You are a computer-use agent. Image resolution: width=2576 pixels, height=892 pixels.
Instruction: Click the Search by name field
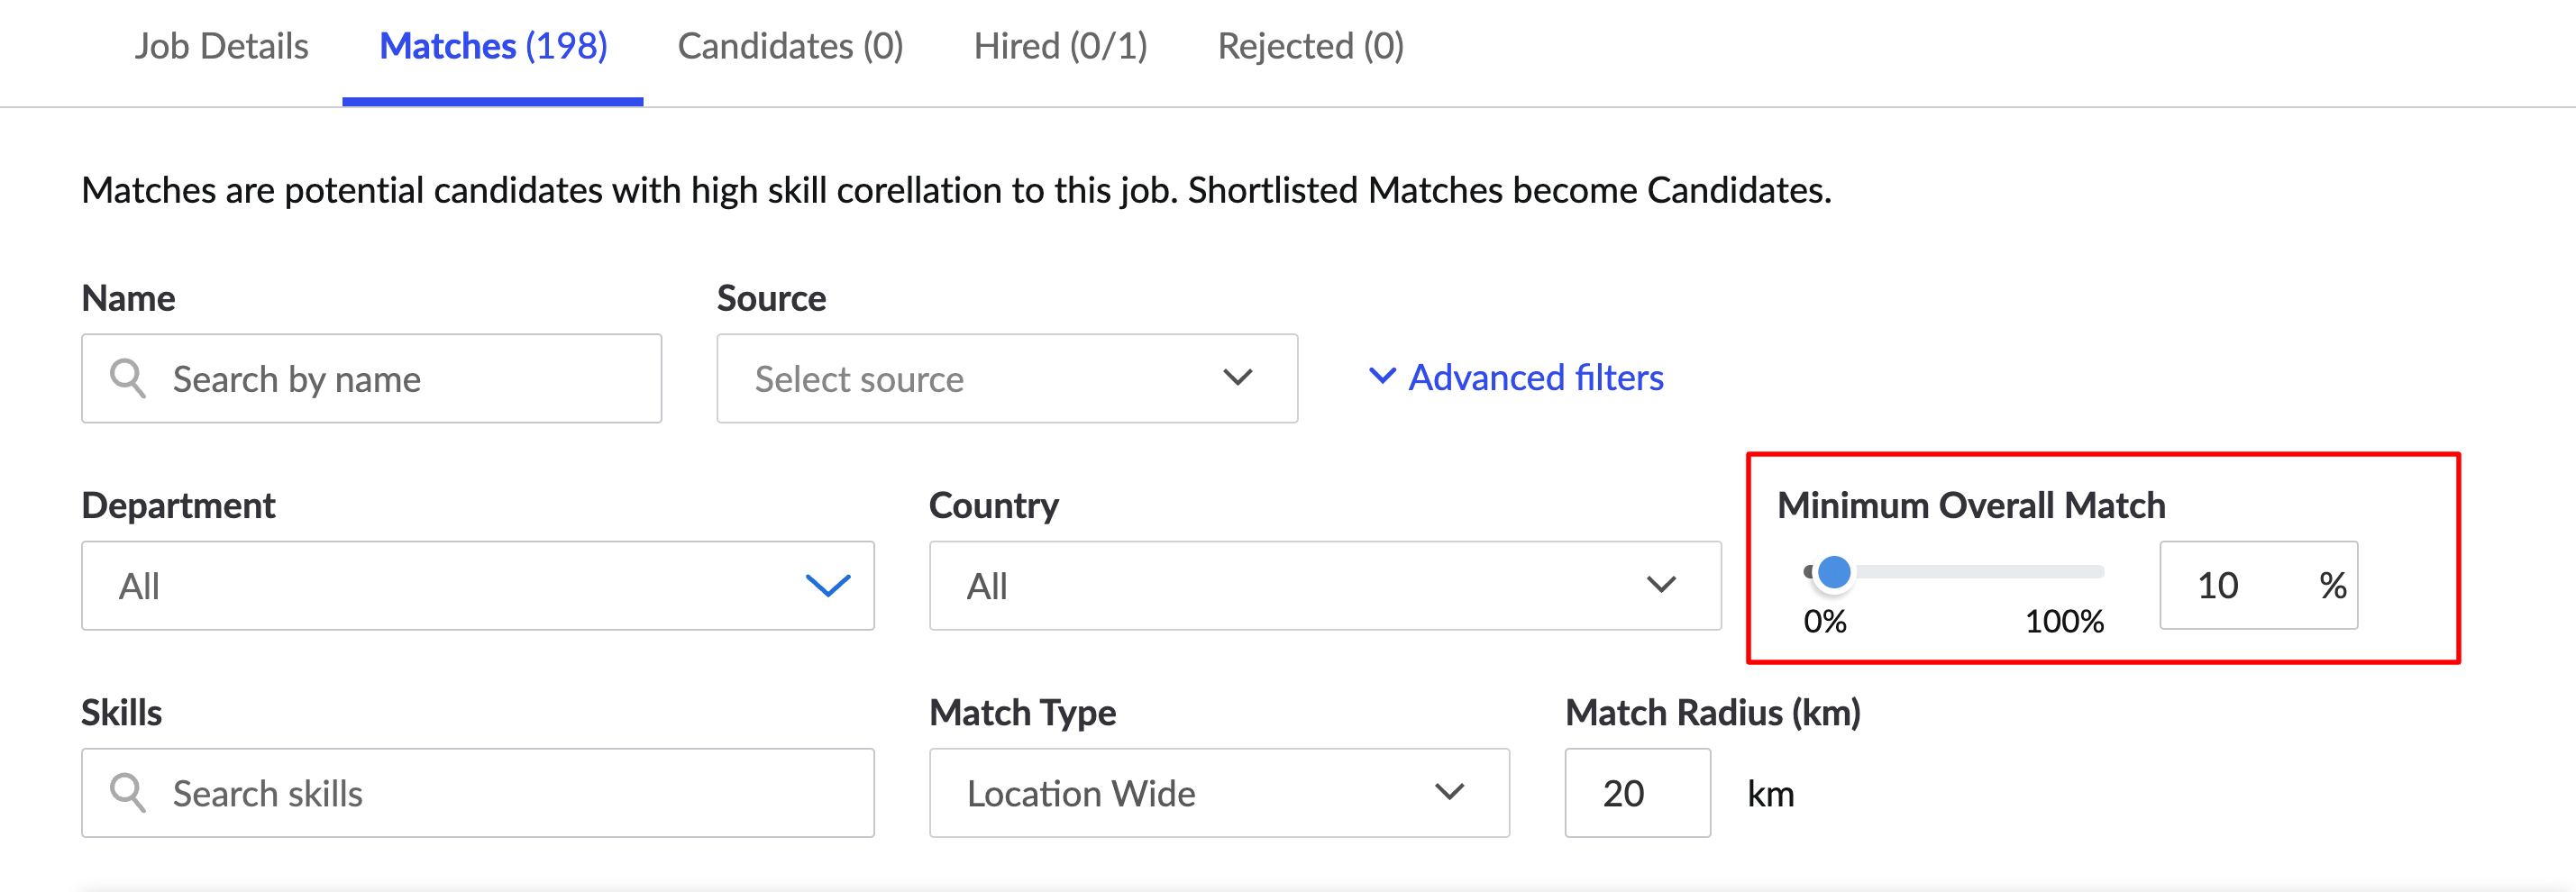click(x=372, y=378)
